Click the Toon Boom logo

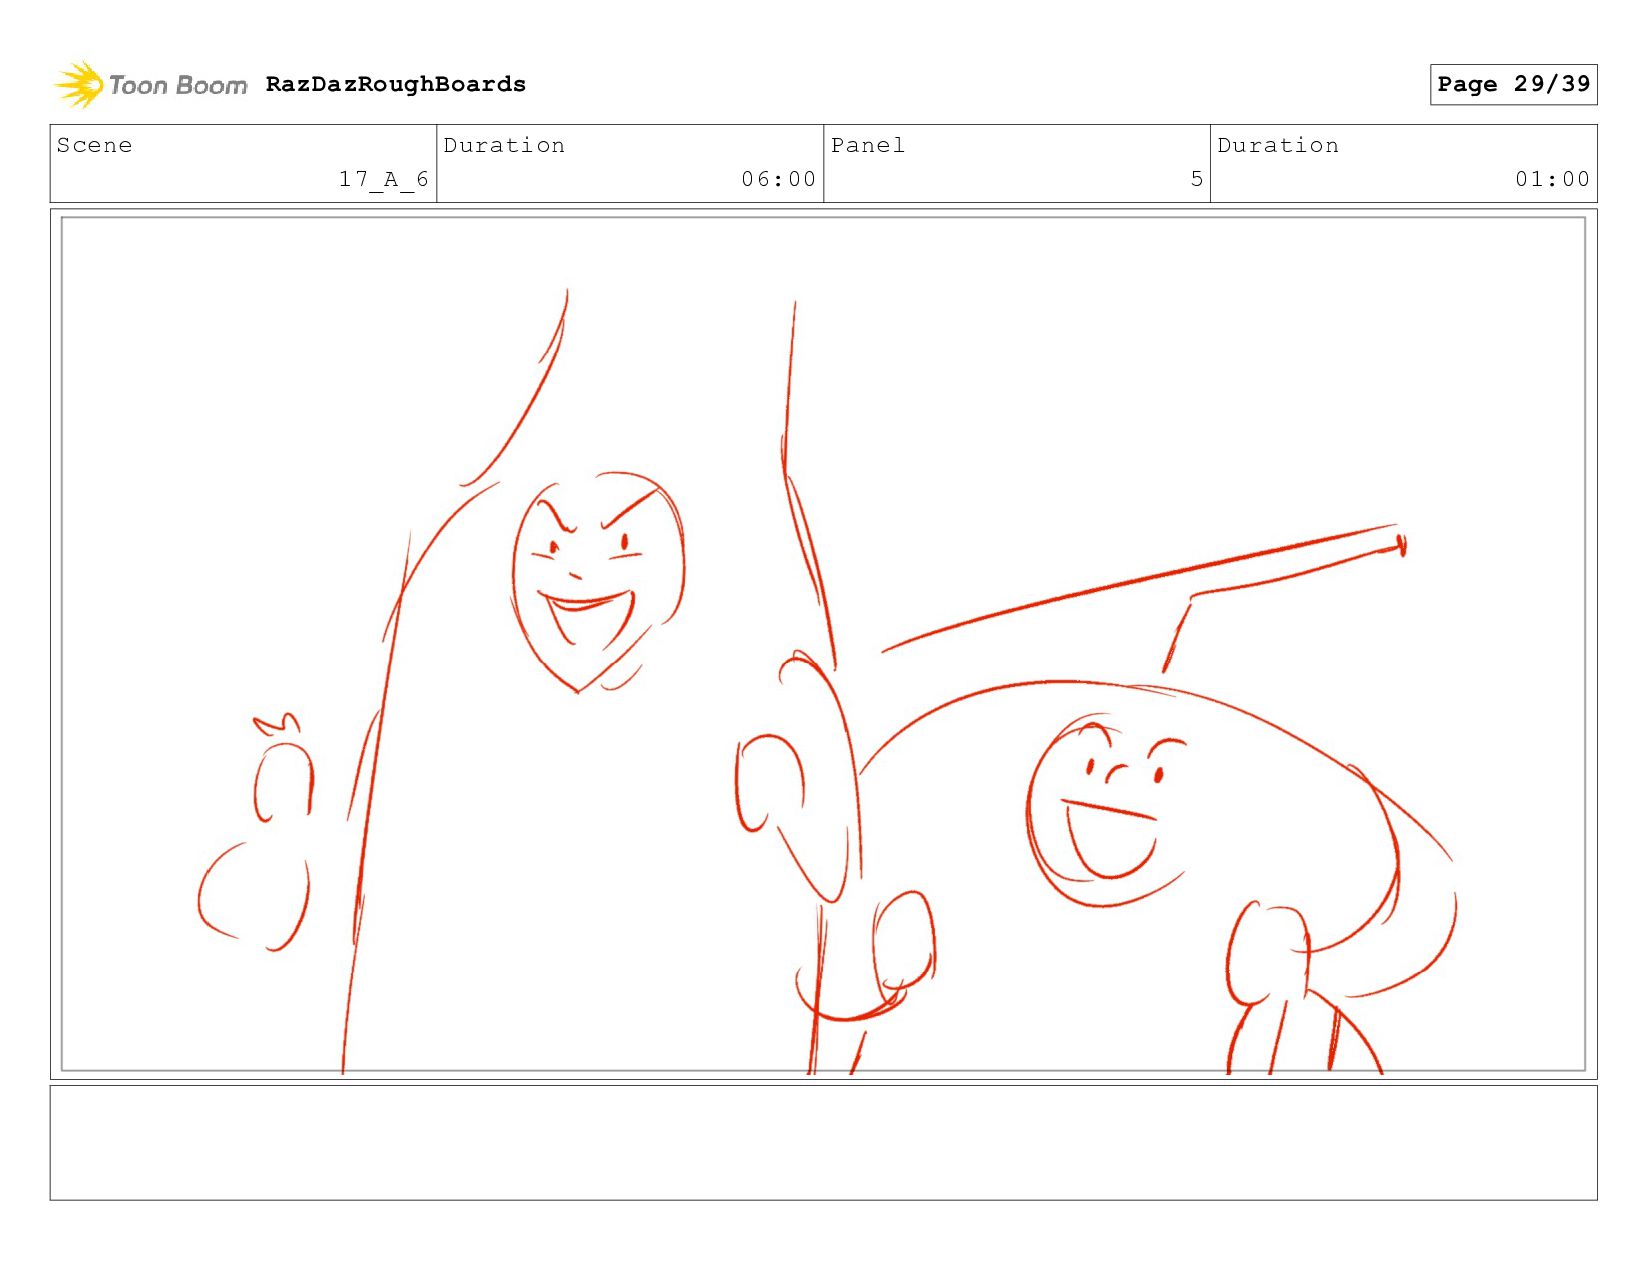tap(150, 85)
